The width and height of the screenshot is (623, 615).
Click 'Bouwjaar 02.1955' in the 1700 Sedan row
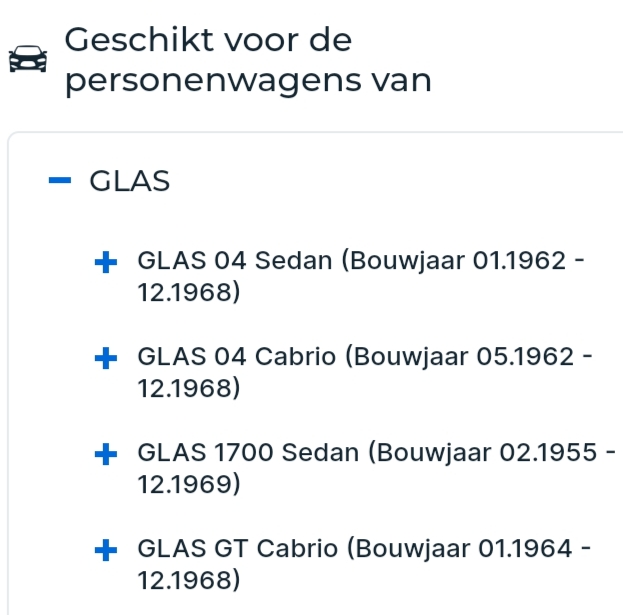tap(484, 453)
